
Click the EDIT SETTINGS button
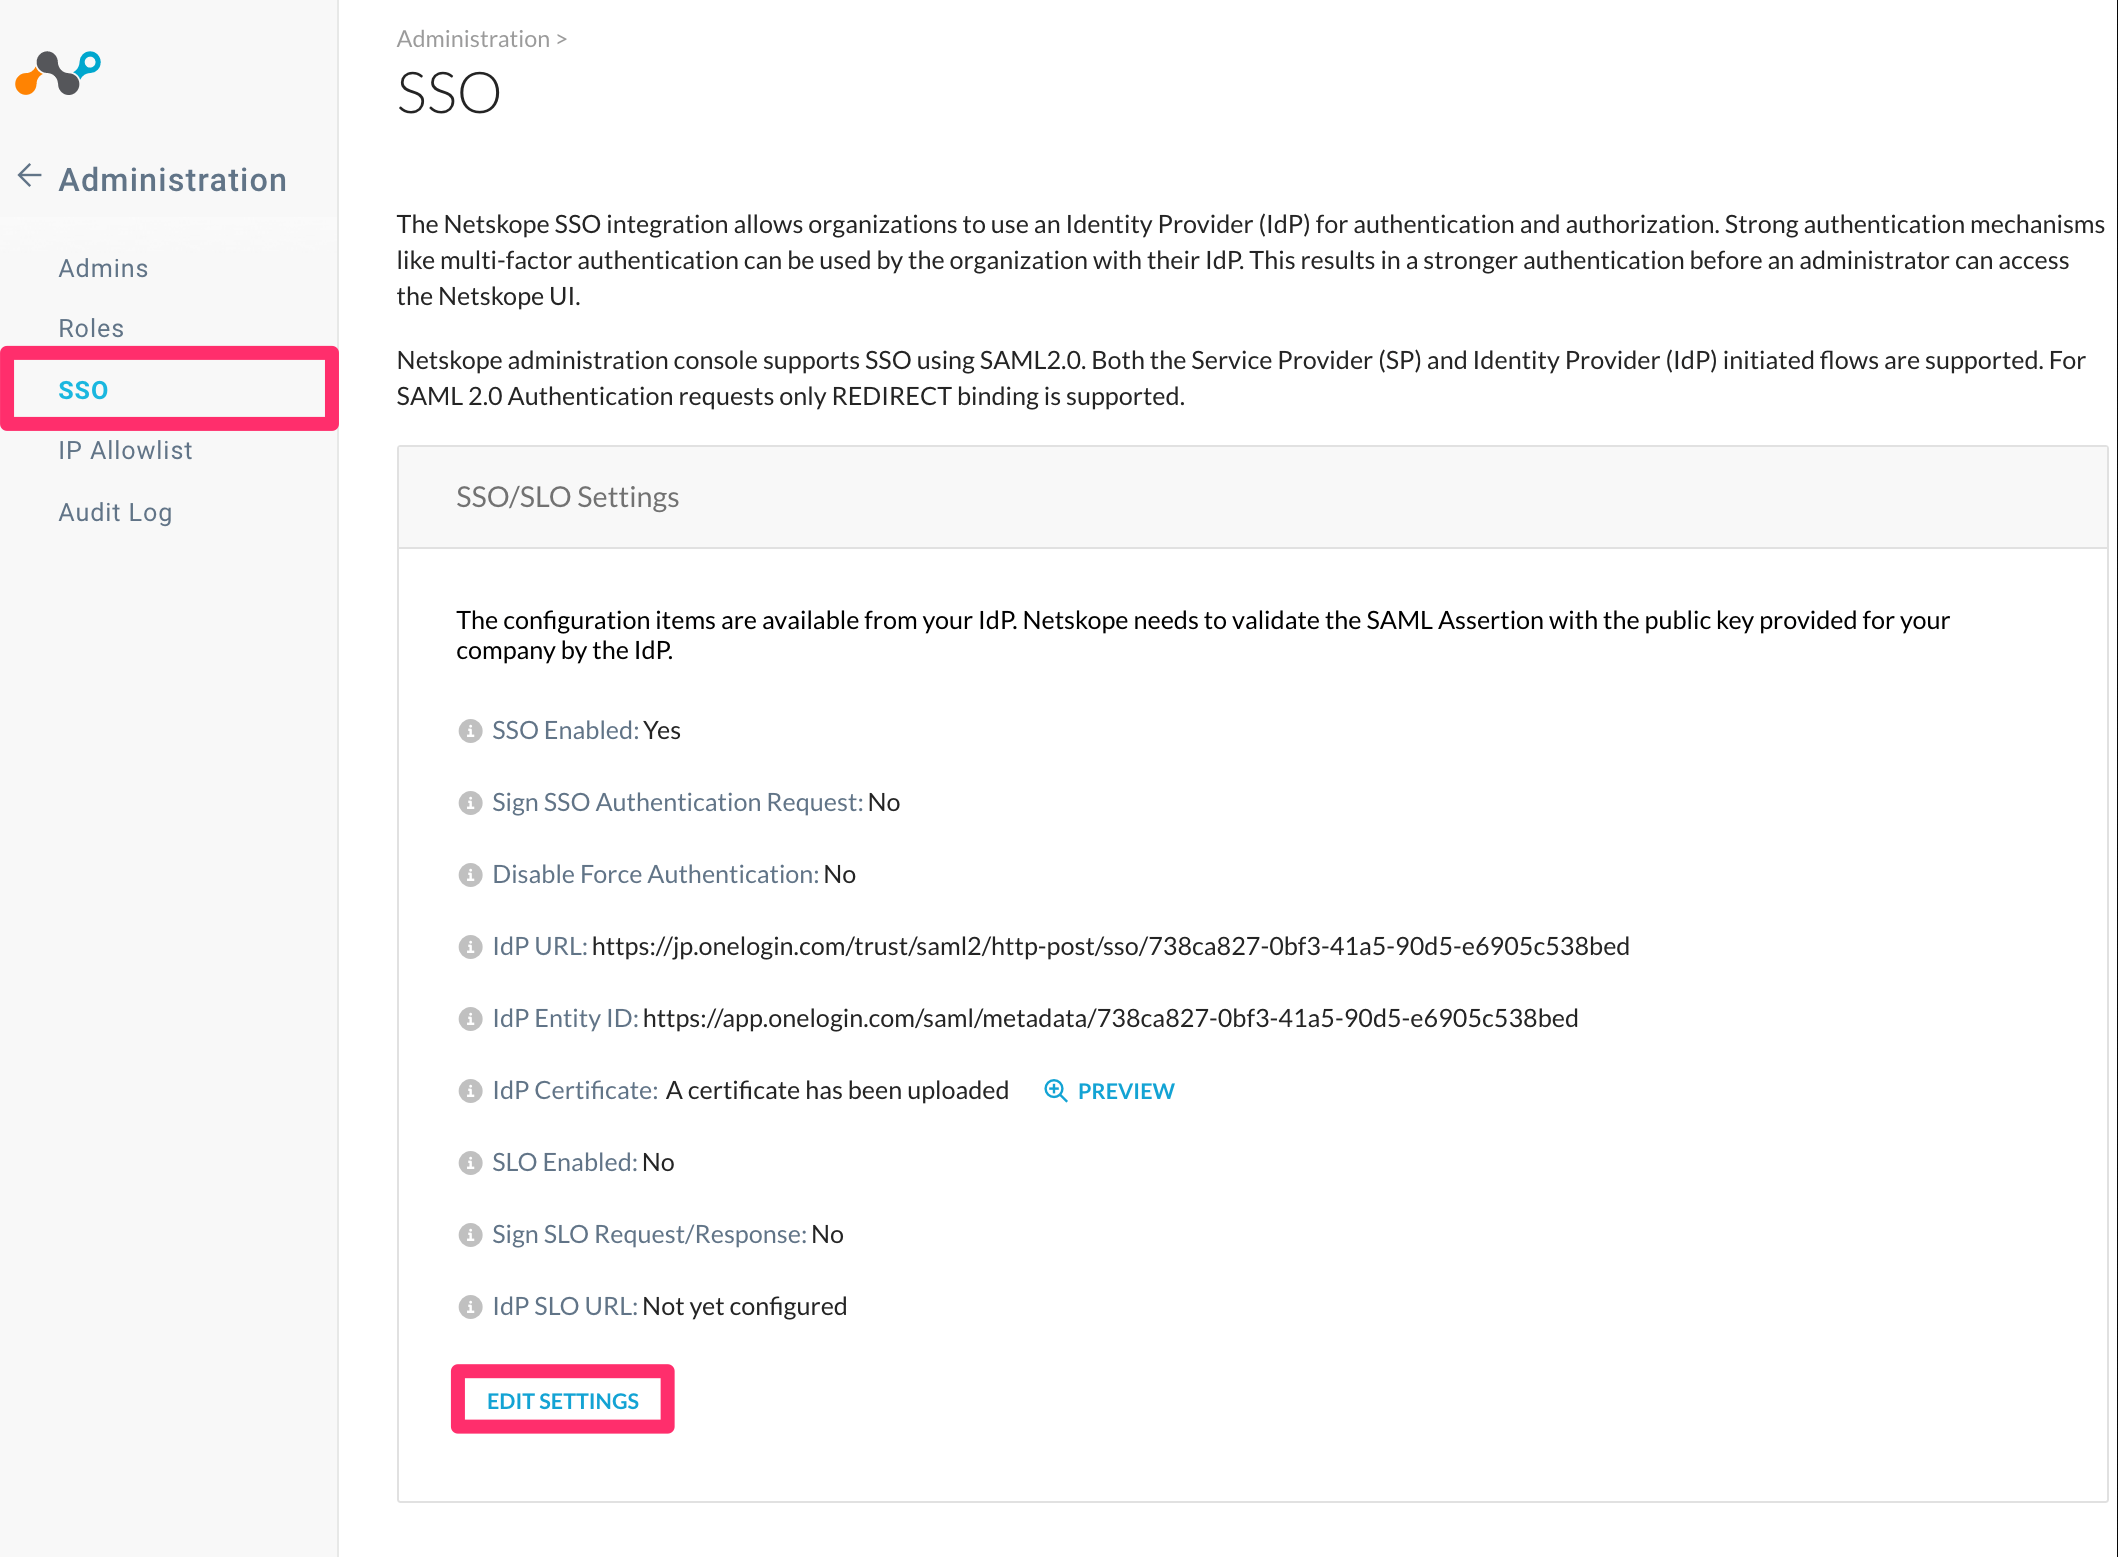(x=563, y=1400)
